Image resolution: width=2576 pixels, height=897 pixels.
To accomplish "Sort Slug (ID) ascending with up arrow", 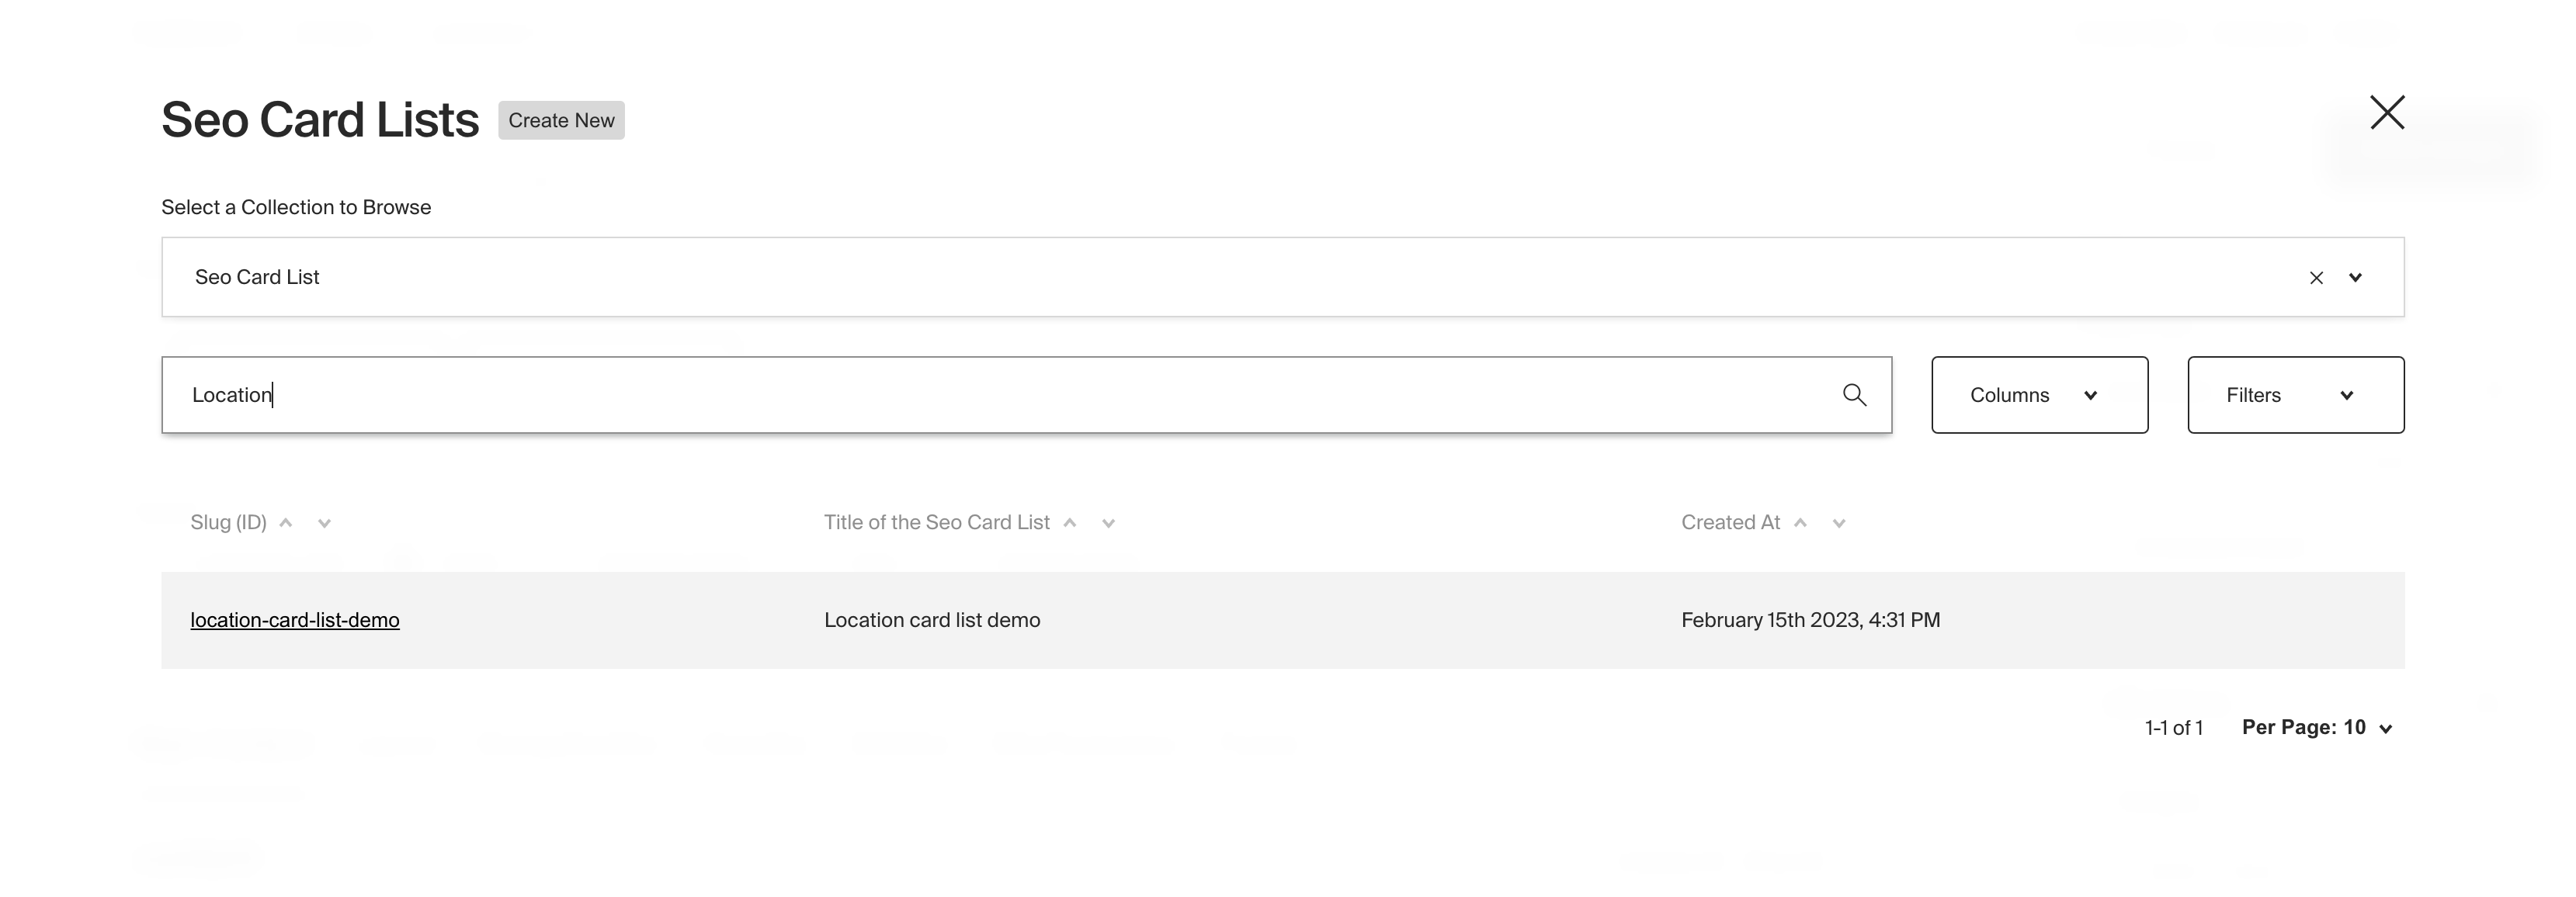I will click(286, 522).
